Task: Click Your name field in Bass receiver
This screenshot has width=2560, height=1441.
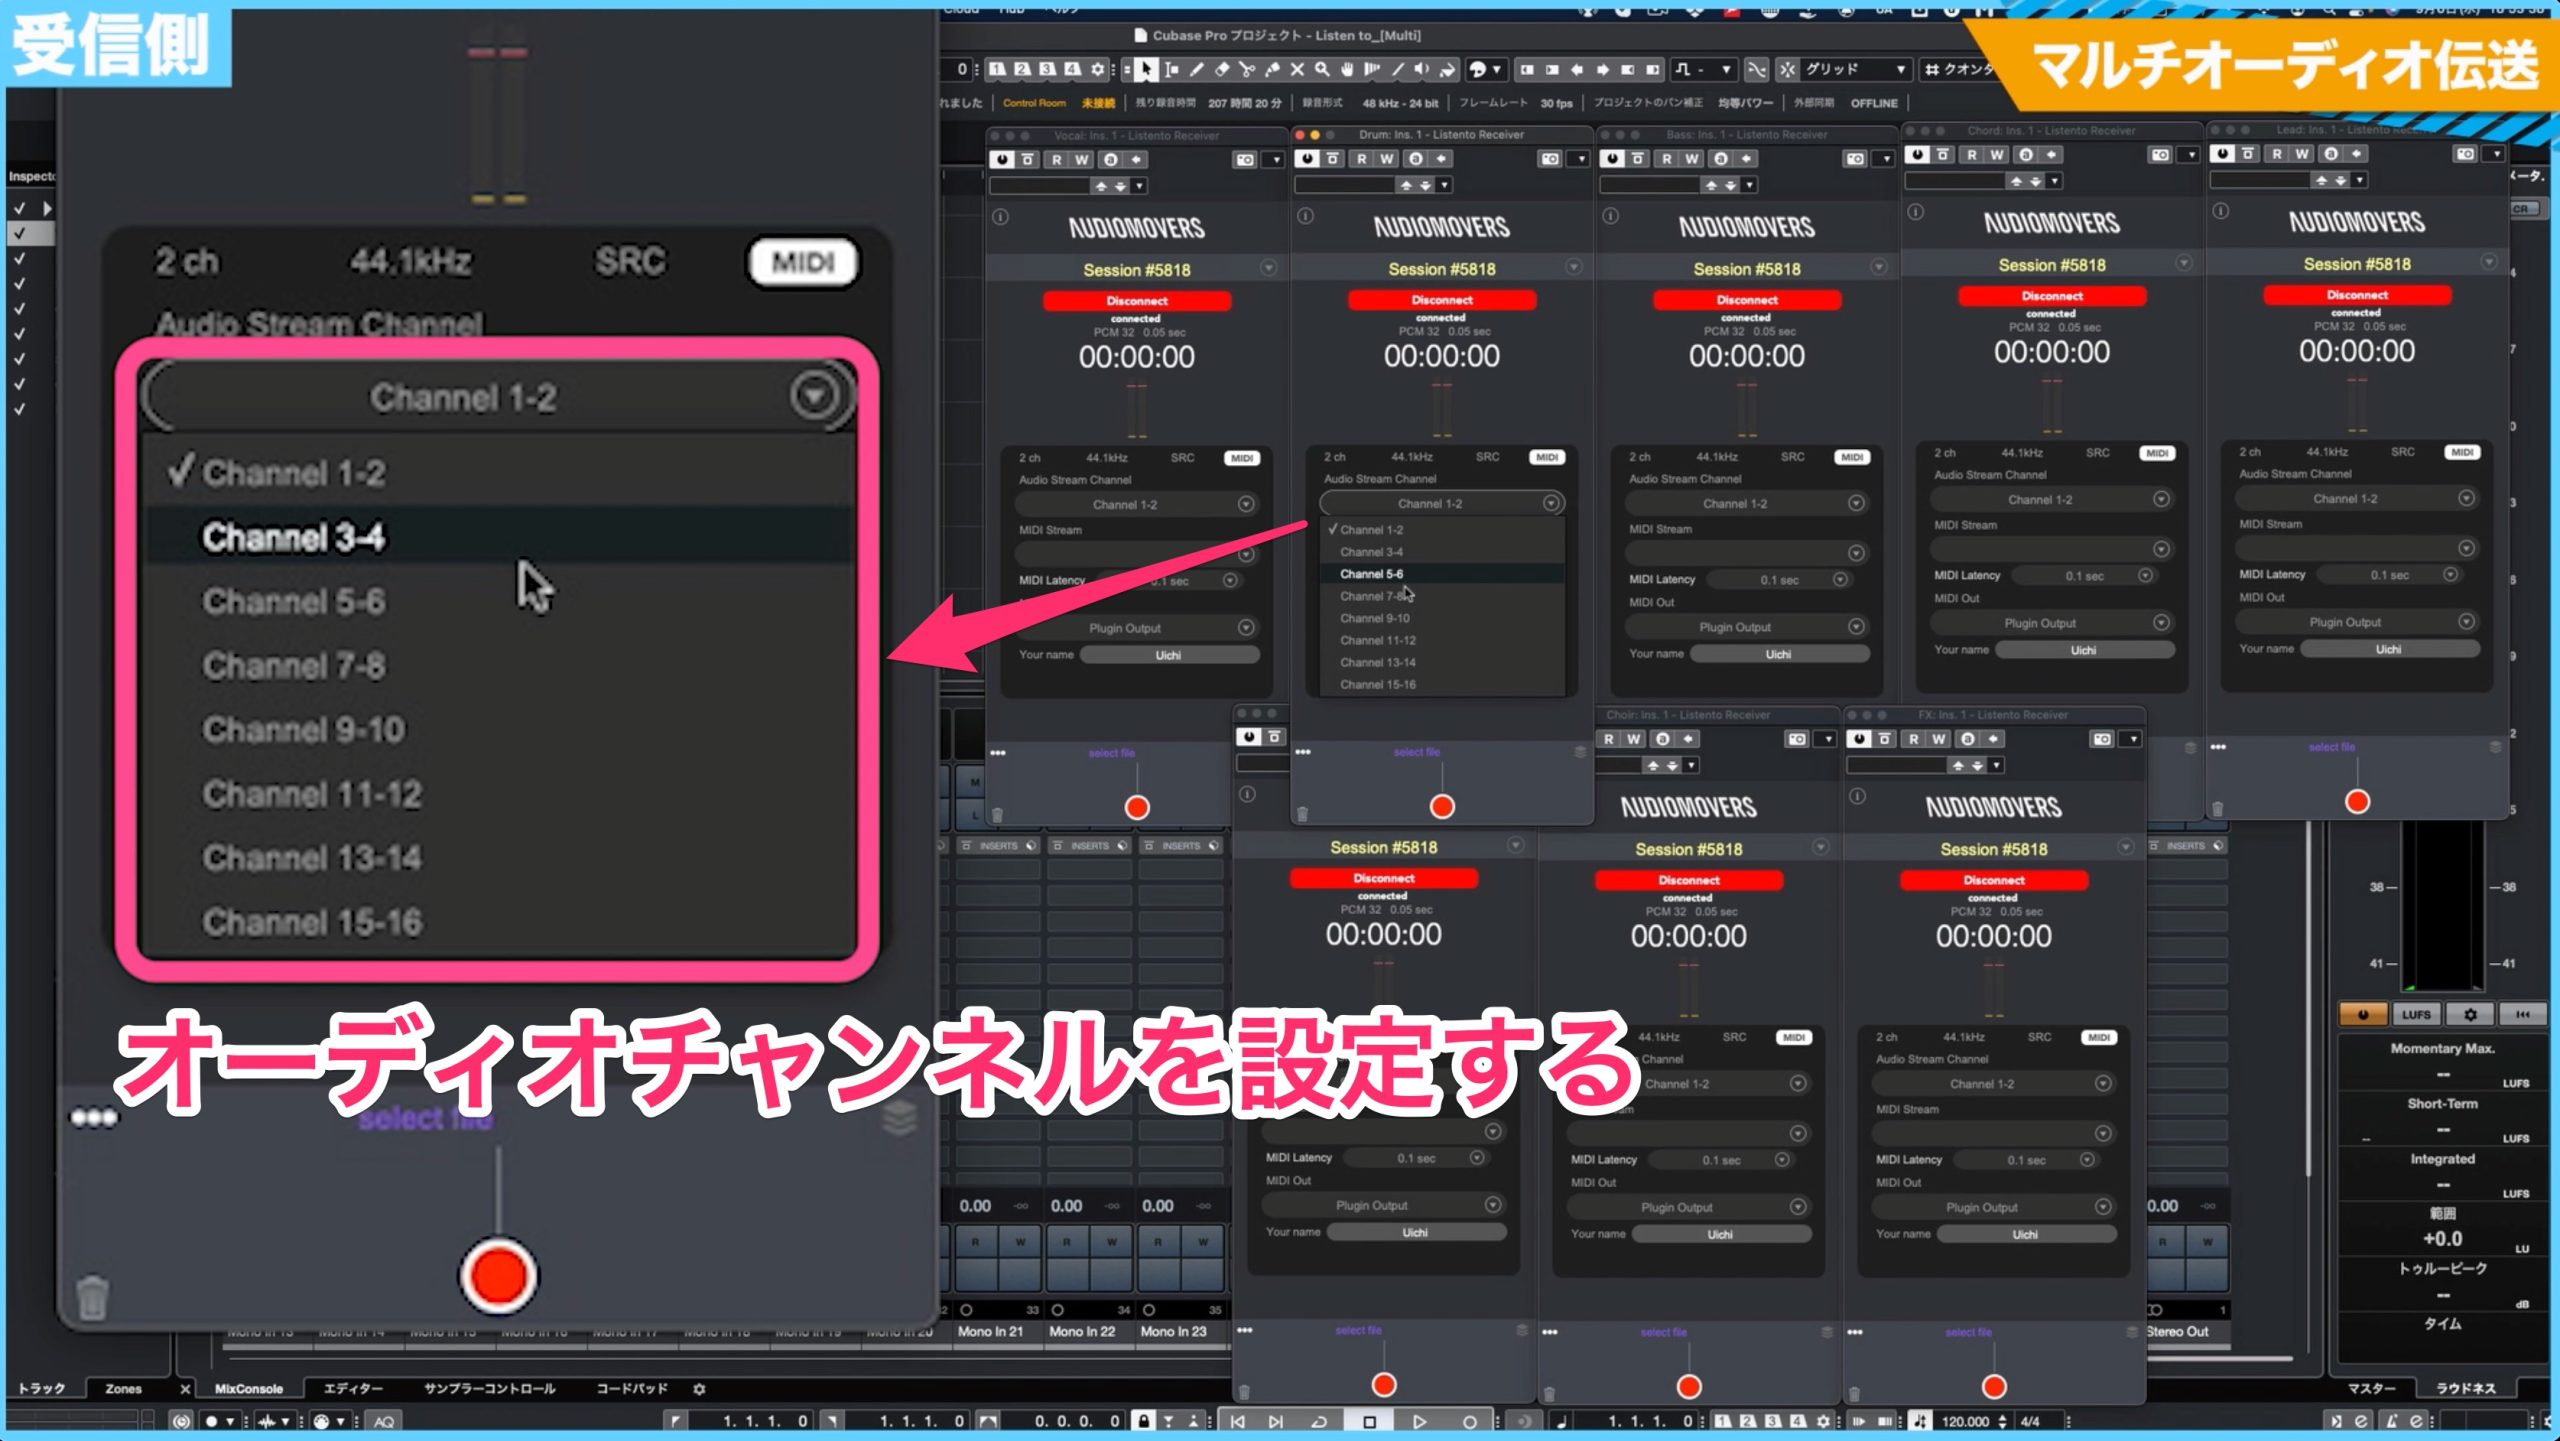Action: click(x=1778, y=654)
